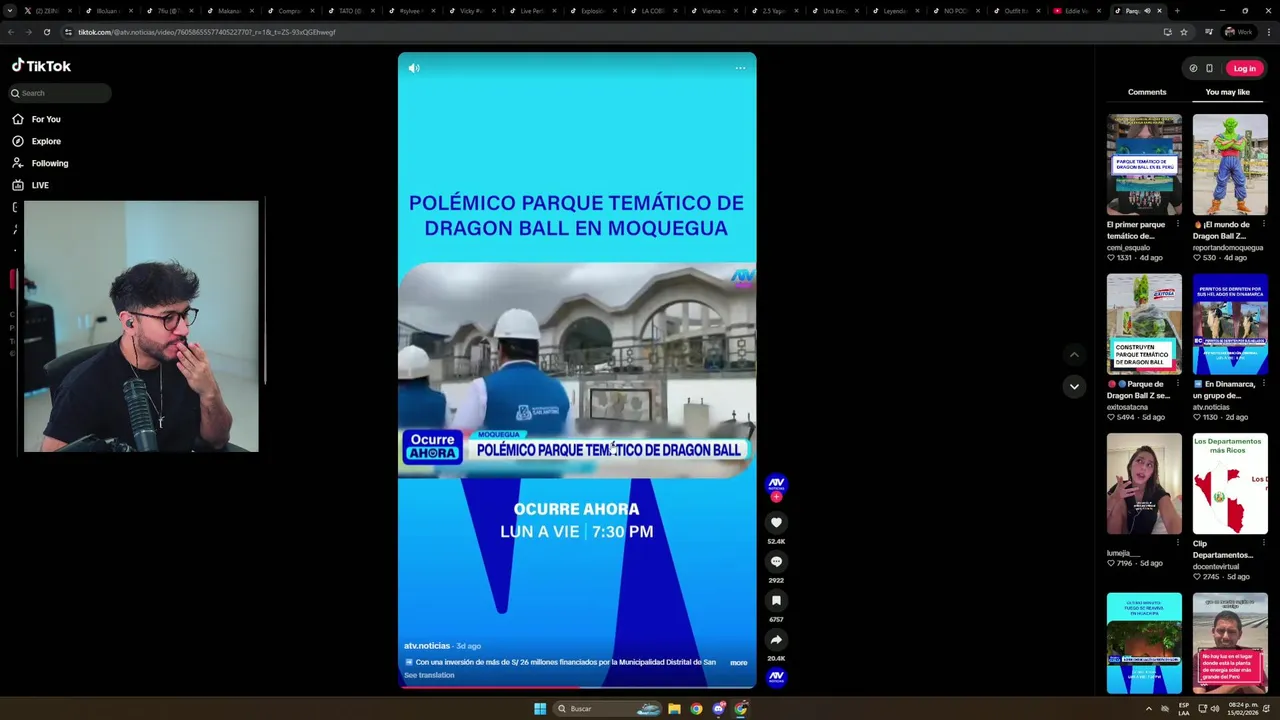Go back with the browser back arrow
Screen dimensions: 1280x720
(11, 32)
